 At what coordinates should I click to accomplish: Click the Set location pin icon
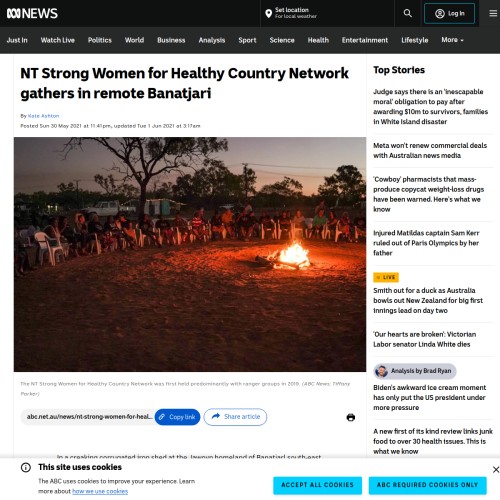coord(268,13)
